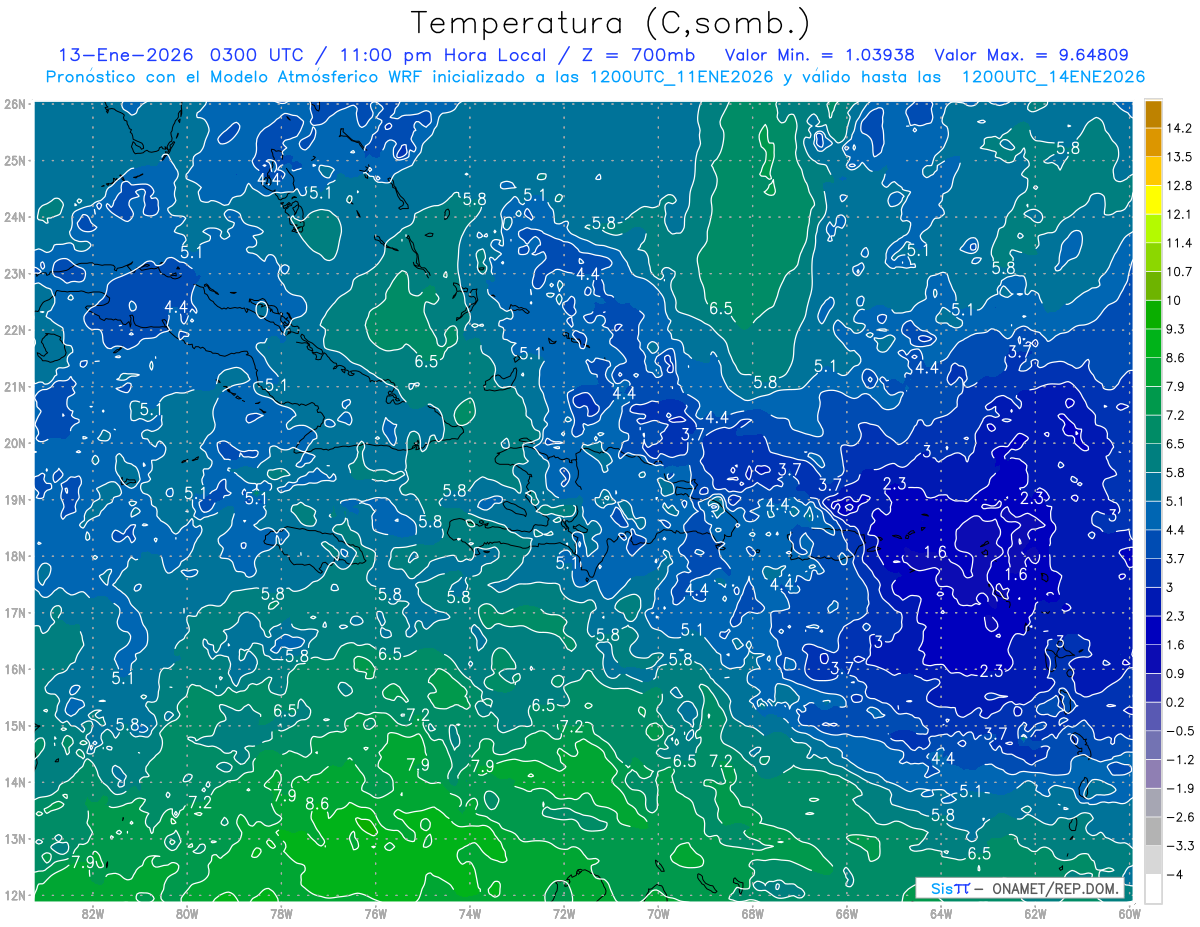The image size is (1200, 927).
Task: Click the '70W' longitude axis label
Action: click(658, 913)
